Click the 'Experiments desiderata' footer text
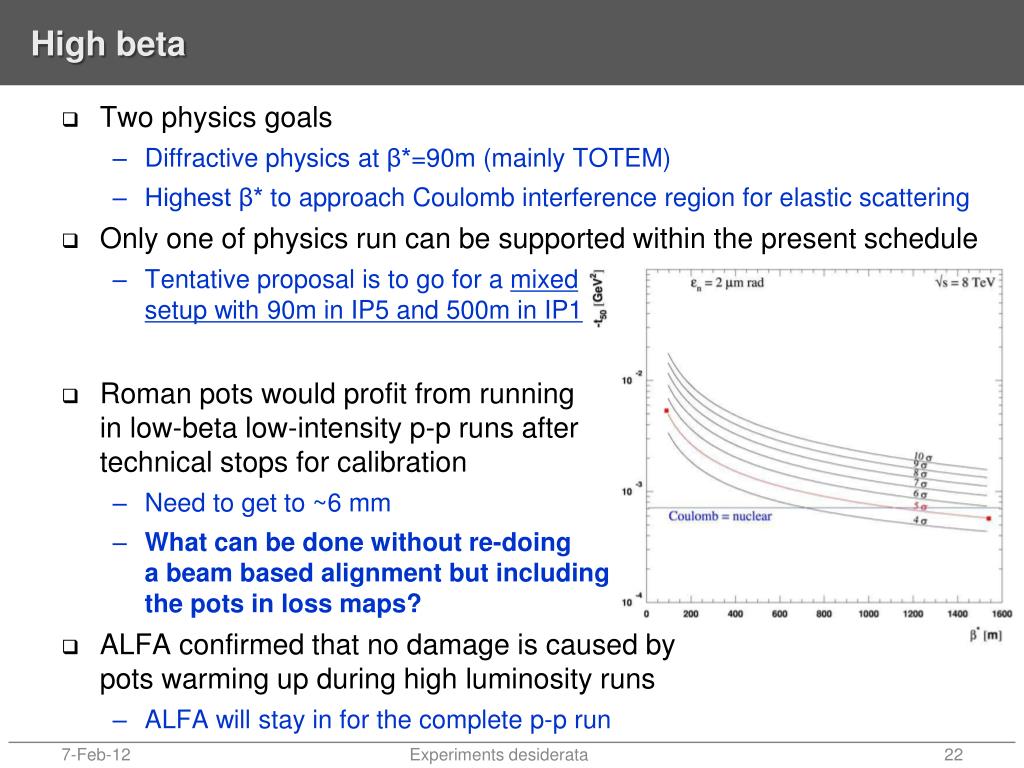The width and height of the screenshot is (1024, 768). (499, 755)
